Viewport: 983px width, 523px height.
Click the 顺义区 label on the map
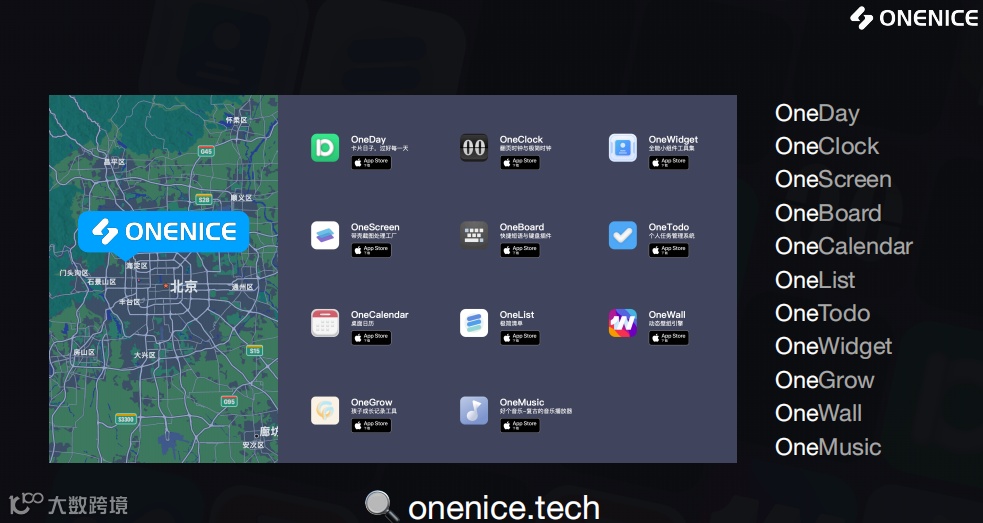241,198
